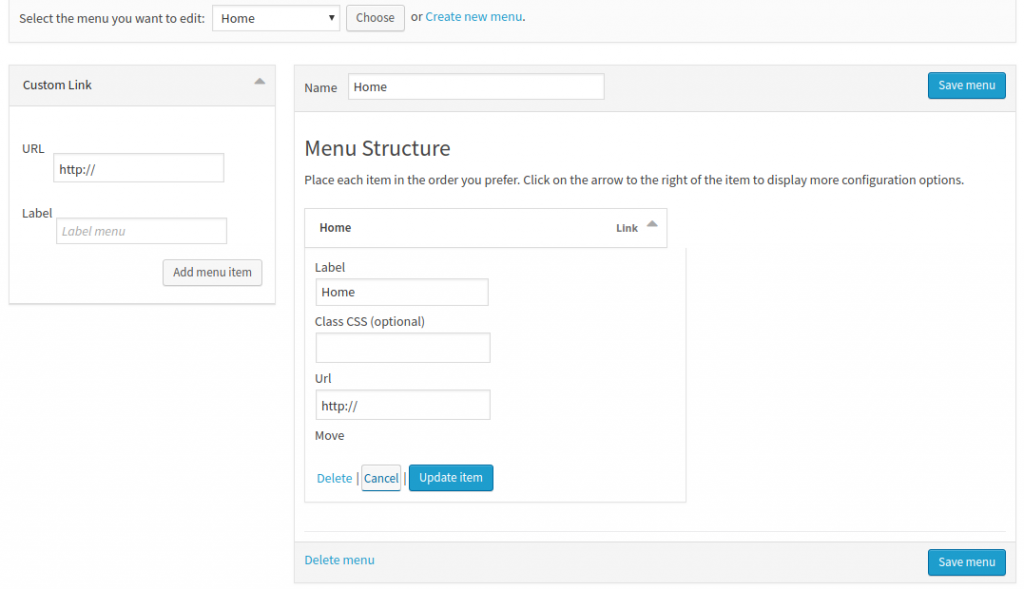Click the Label menu placeholder field
1024x589 pixels.
[x=141, y=231]
